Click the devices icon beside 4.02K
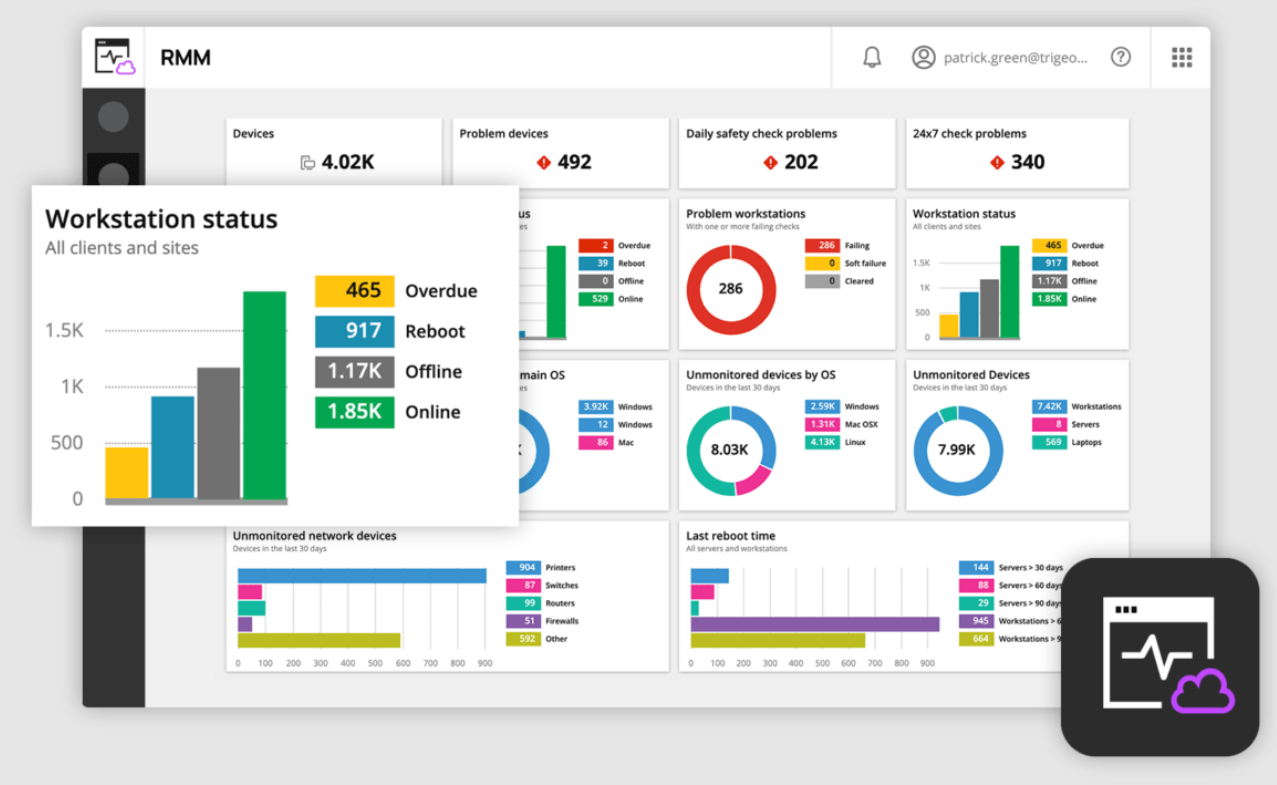Screen dimensions: 1277x785 click(308, 163)
